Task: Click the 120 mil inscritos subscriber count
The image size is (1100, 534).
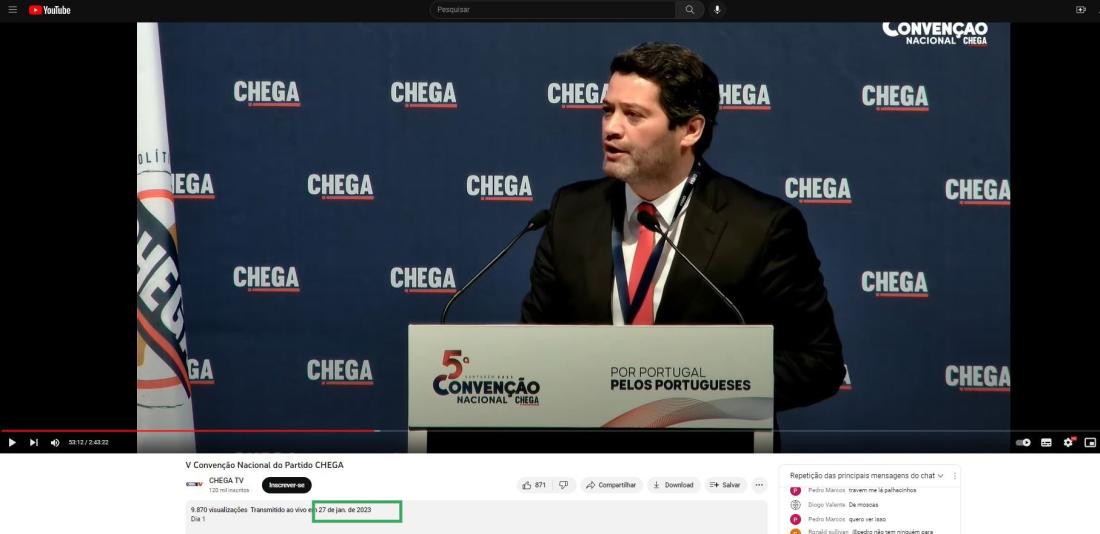Action: point(229,490)
